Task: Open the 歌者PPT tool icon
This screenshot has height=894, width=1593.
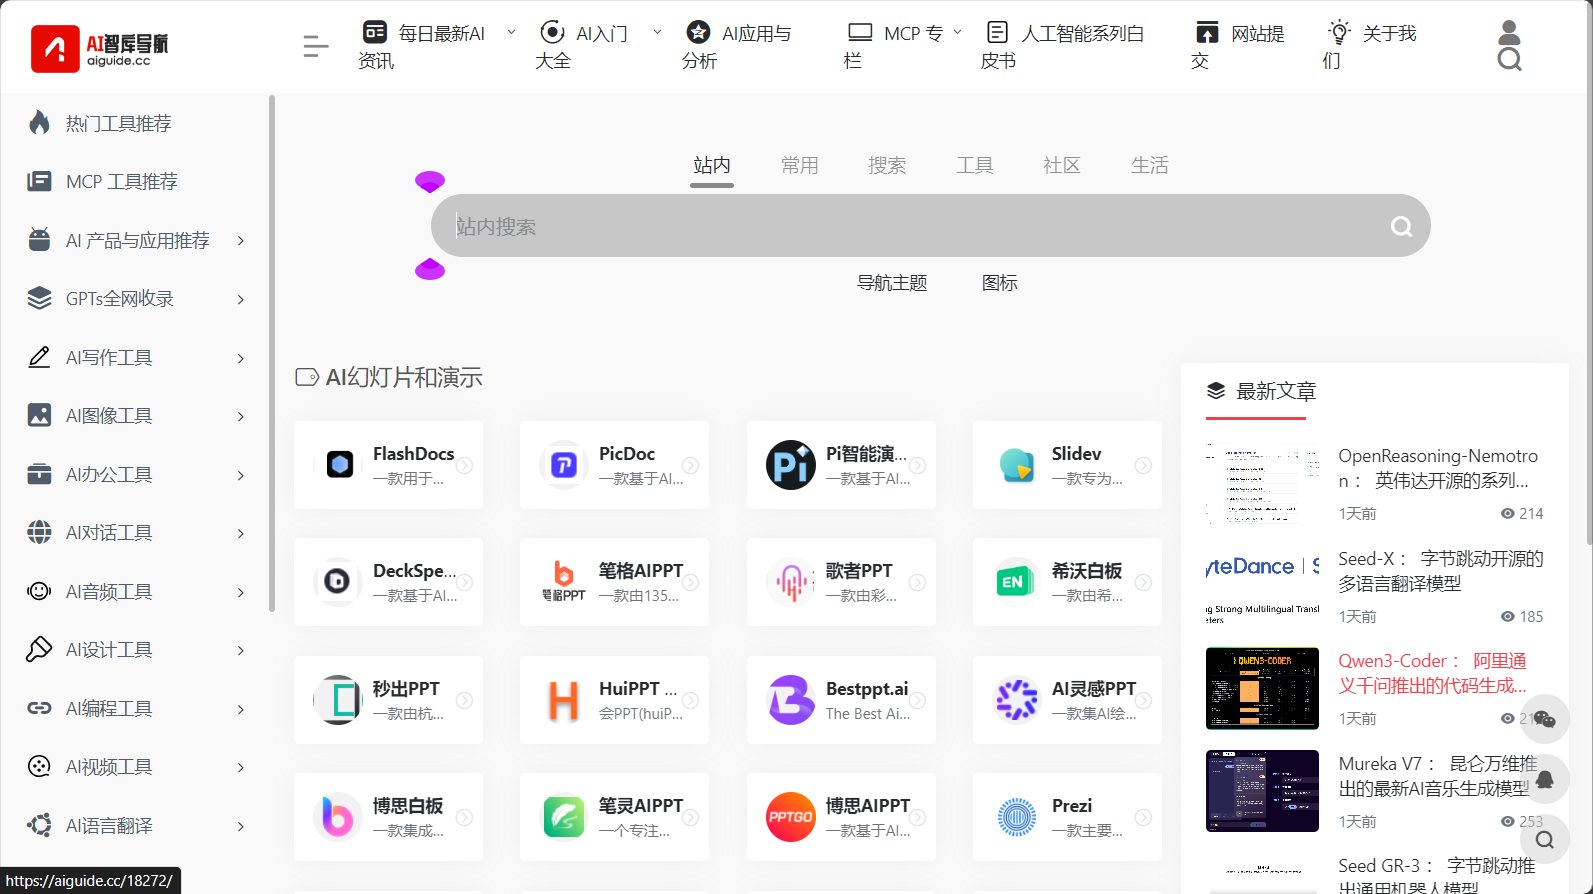Action: tap(791, 582)
